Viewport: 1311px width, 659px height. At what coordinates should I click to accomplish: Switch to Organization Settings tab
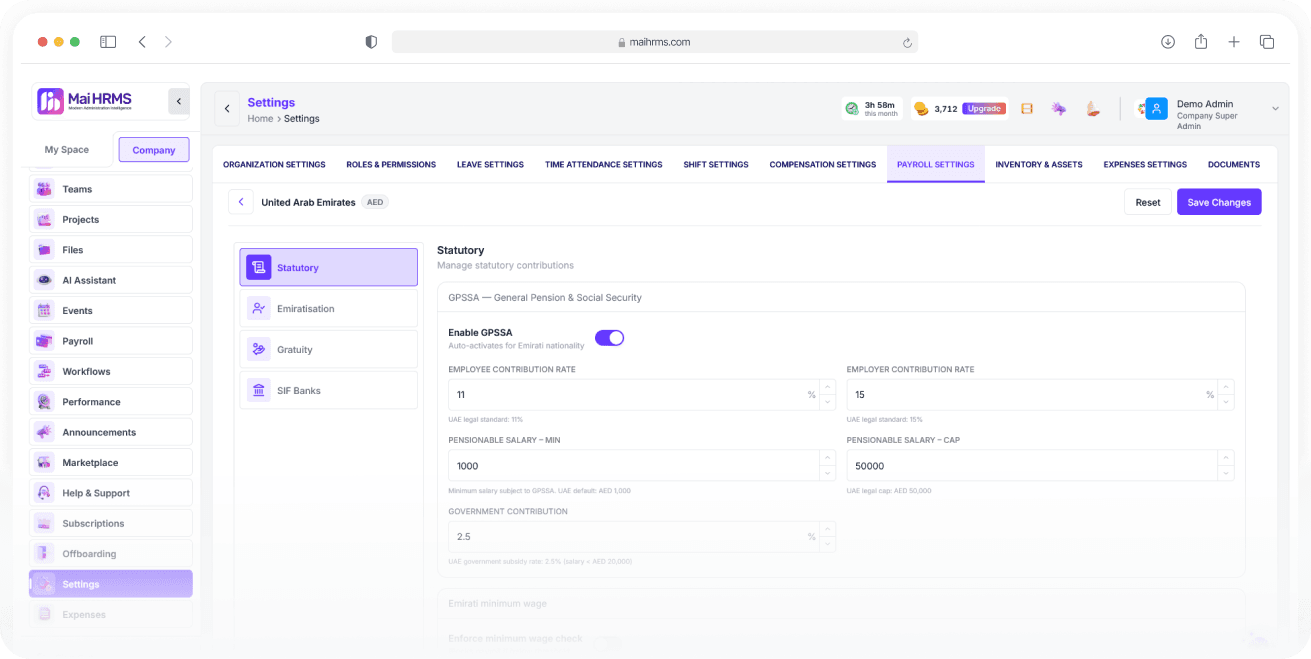[x=274, y=164]
